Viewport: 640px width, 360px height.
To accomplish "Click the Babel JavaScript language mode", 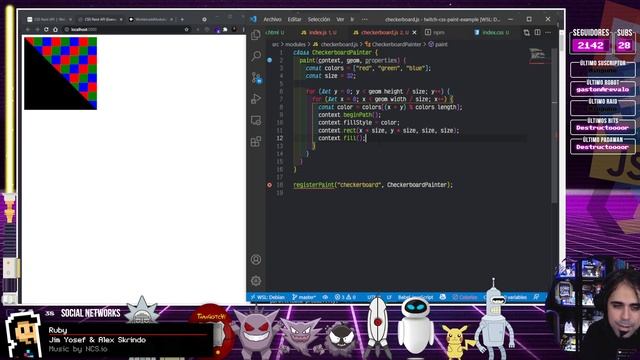I will pyautogui.click(x=416, y=297).
